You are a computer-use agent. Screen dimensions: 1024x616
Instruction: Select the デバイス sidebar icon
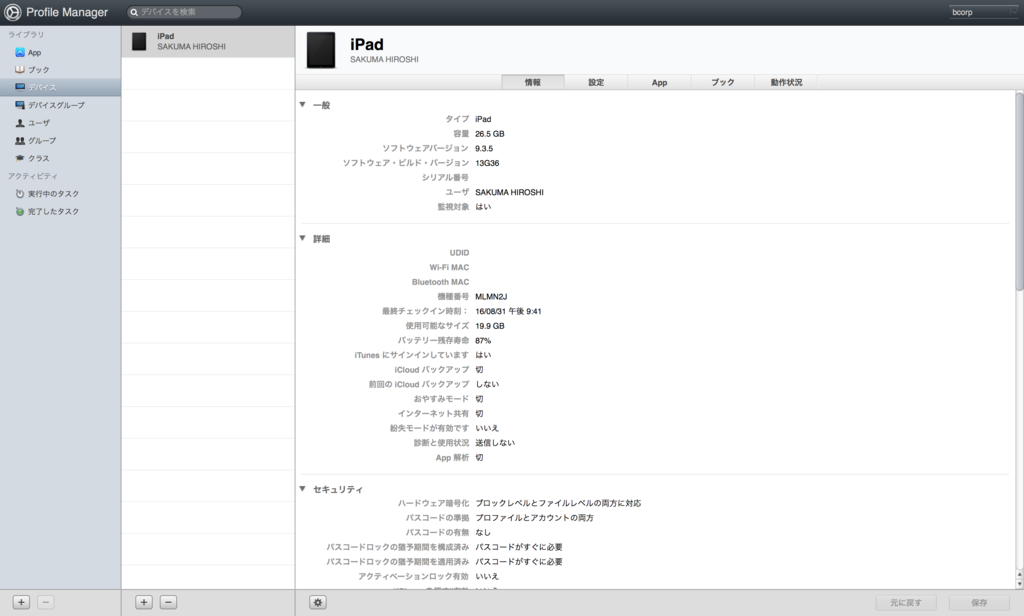[x=20, y=87]
